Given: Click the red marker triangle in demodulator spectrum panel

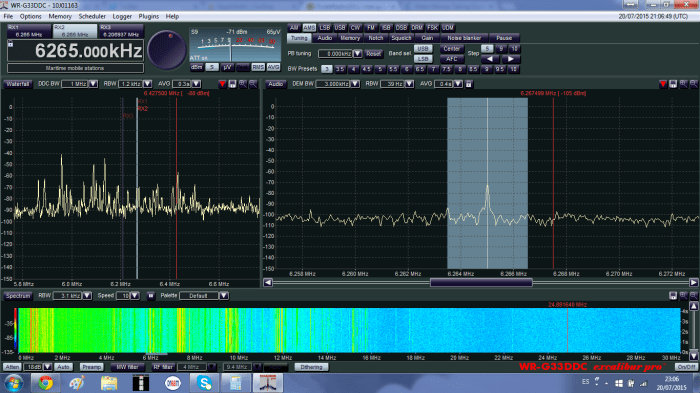Looking at the screenshot, I should (663, 84).
